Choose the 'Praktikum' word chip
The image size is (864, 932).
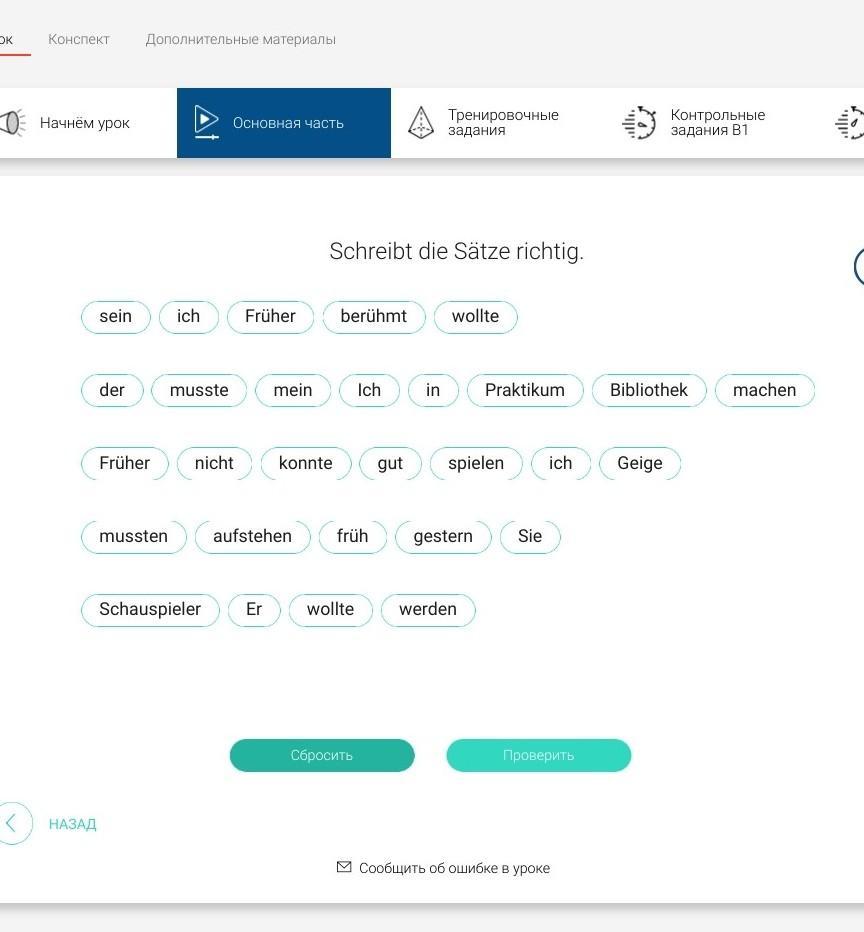tap(525, 391)
